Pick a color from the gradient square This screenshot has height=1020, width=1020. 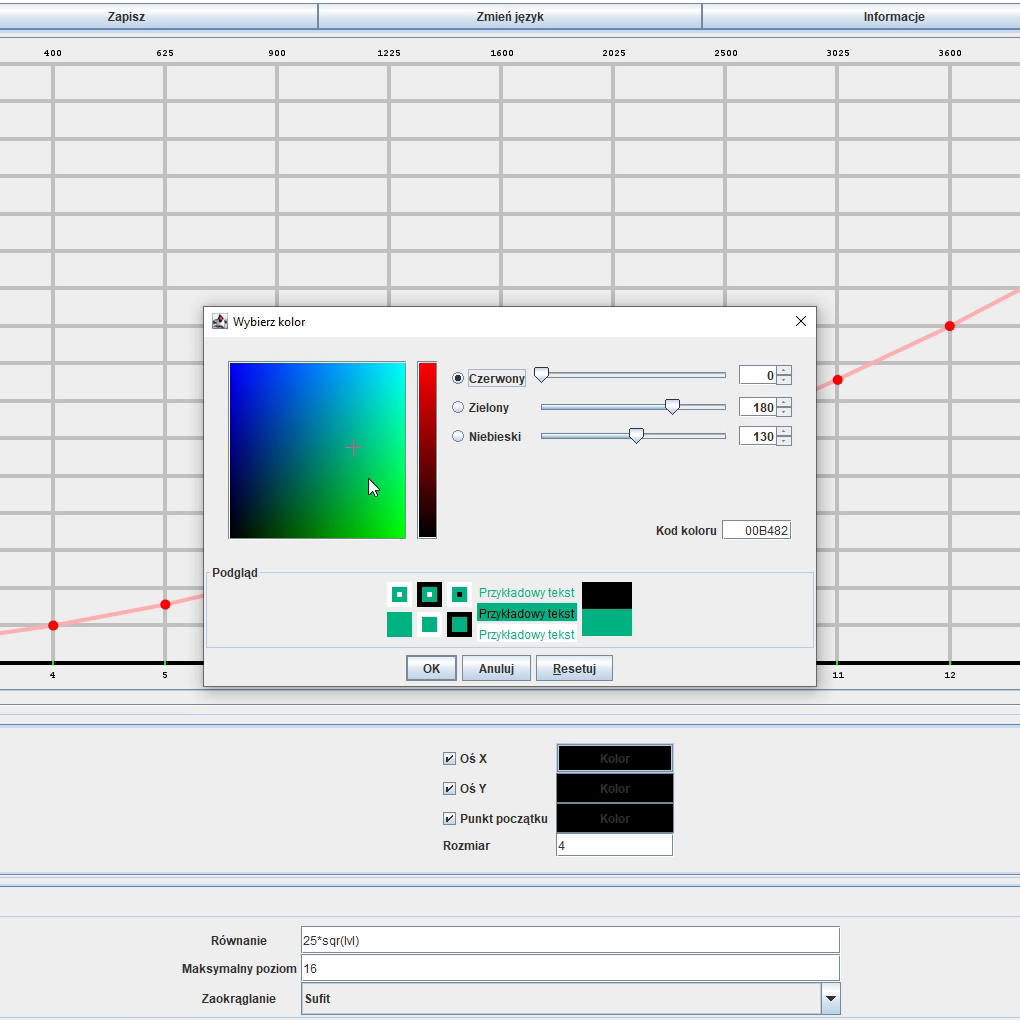317,450
